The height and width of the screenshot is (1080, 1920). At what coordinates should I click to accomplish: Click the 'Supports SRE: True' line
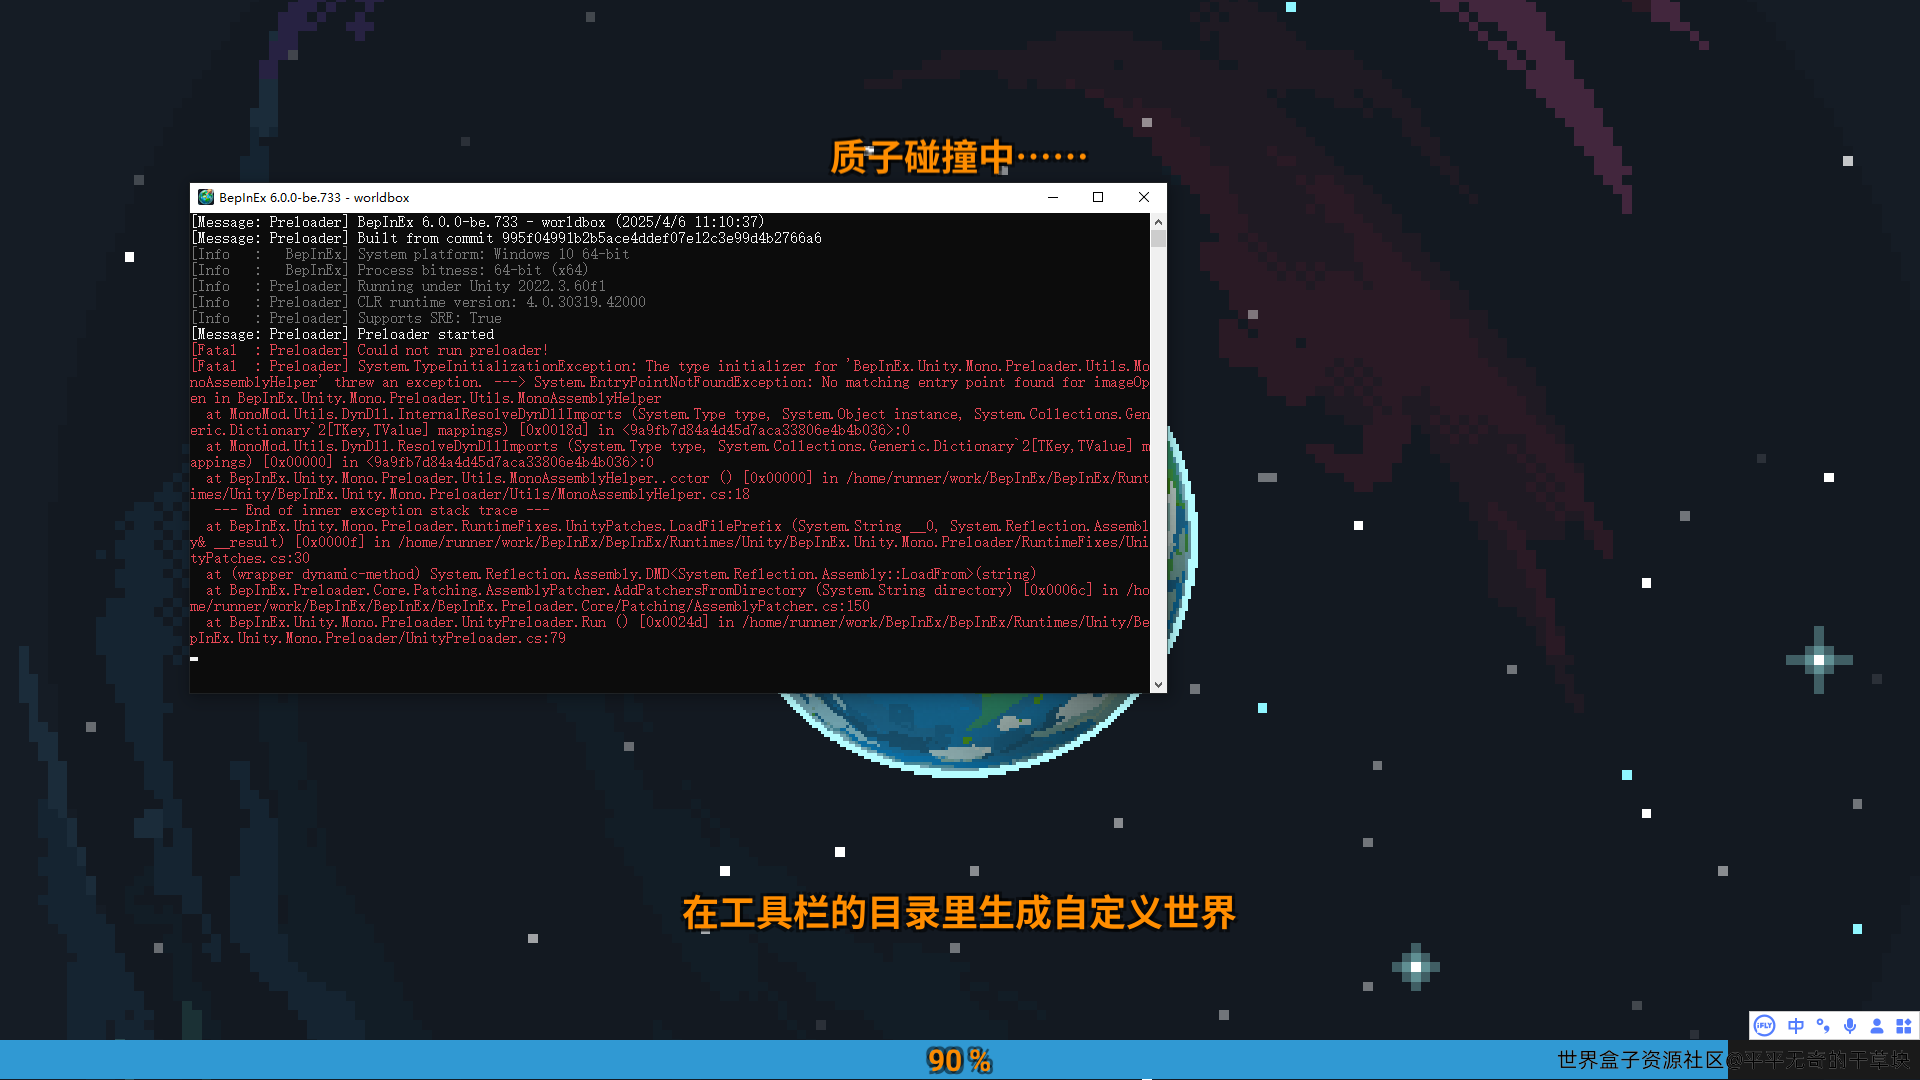pyautogui.click(x=346, y=318)
